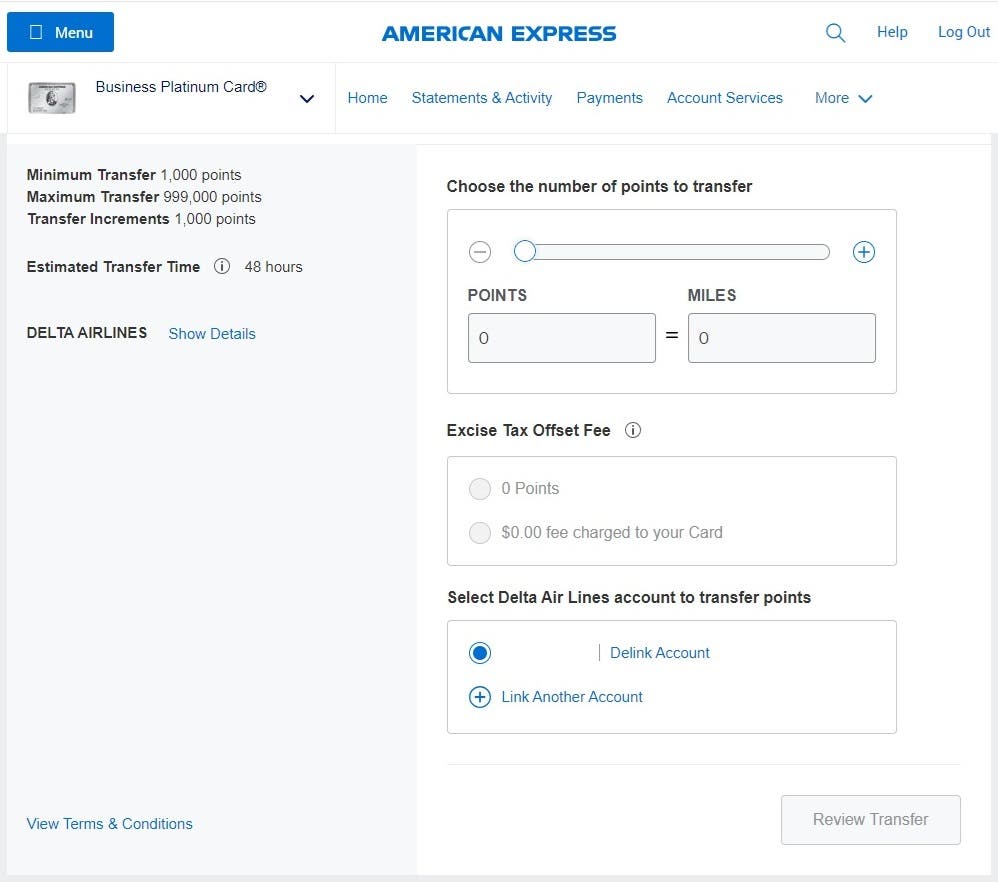Click the Review Transfer button

pos(870,819)
